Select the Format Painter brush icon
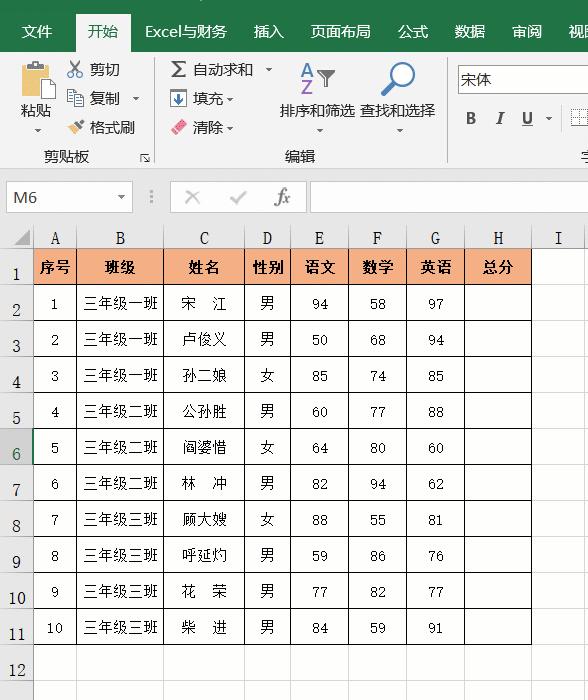The height and width of the screenshot is (700, 588). tap(75, 127)
